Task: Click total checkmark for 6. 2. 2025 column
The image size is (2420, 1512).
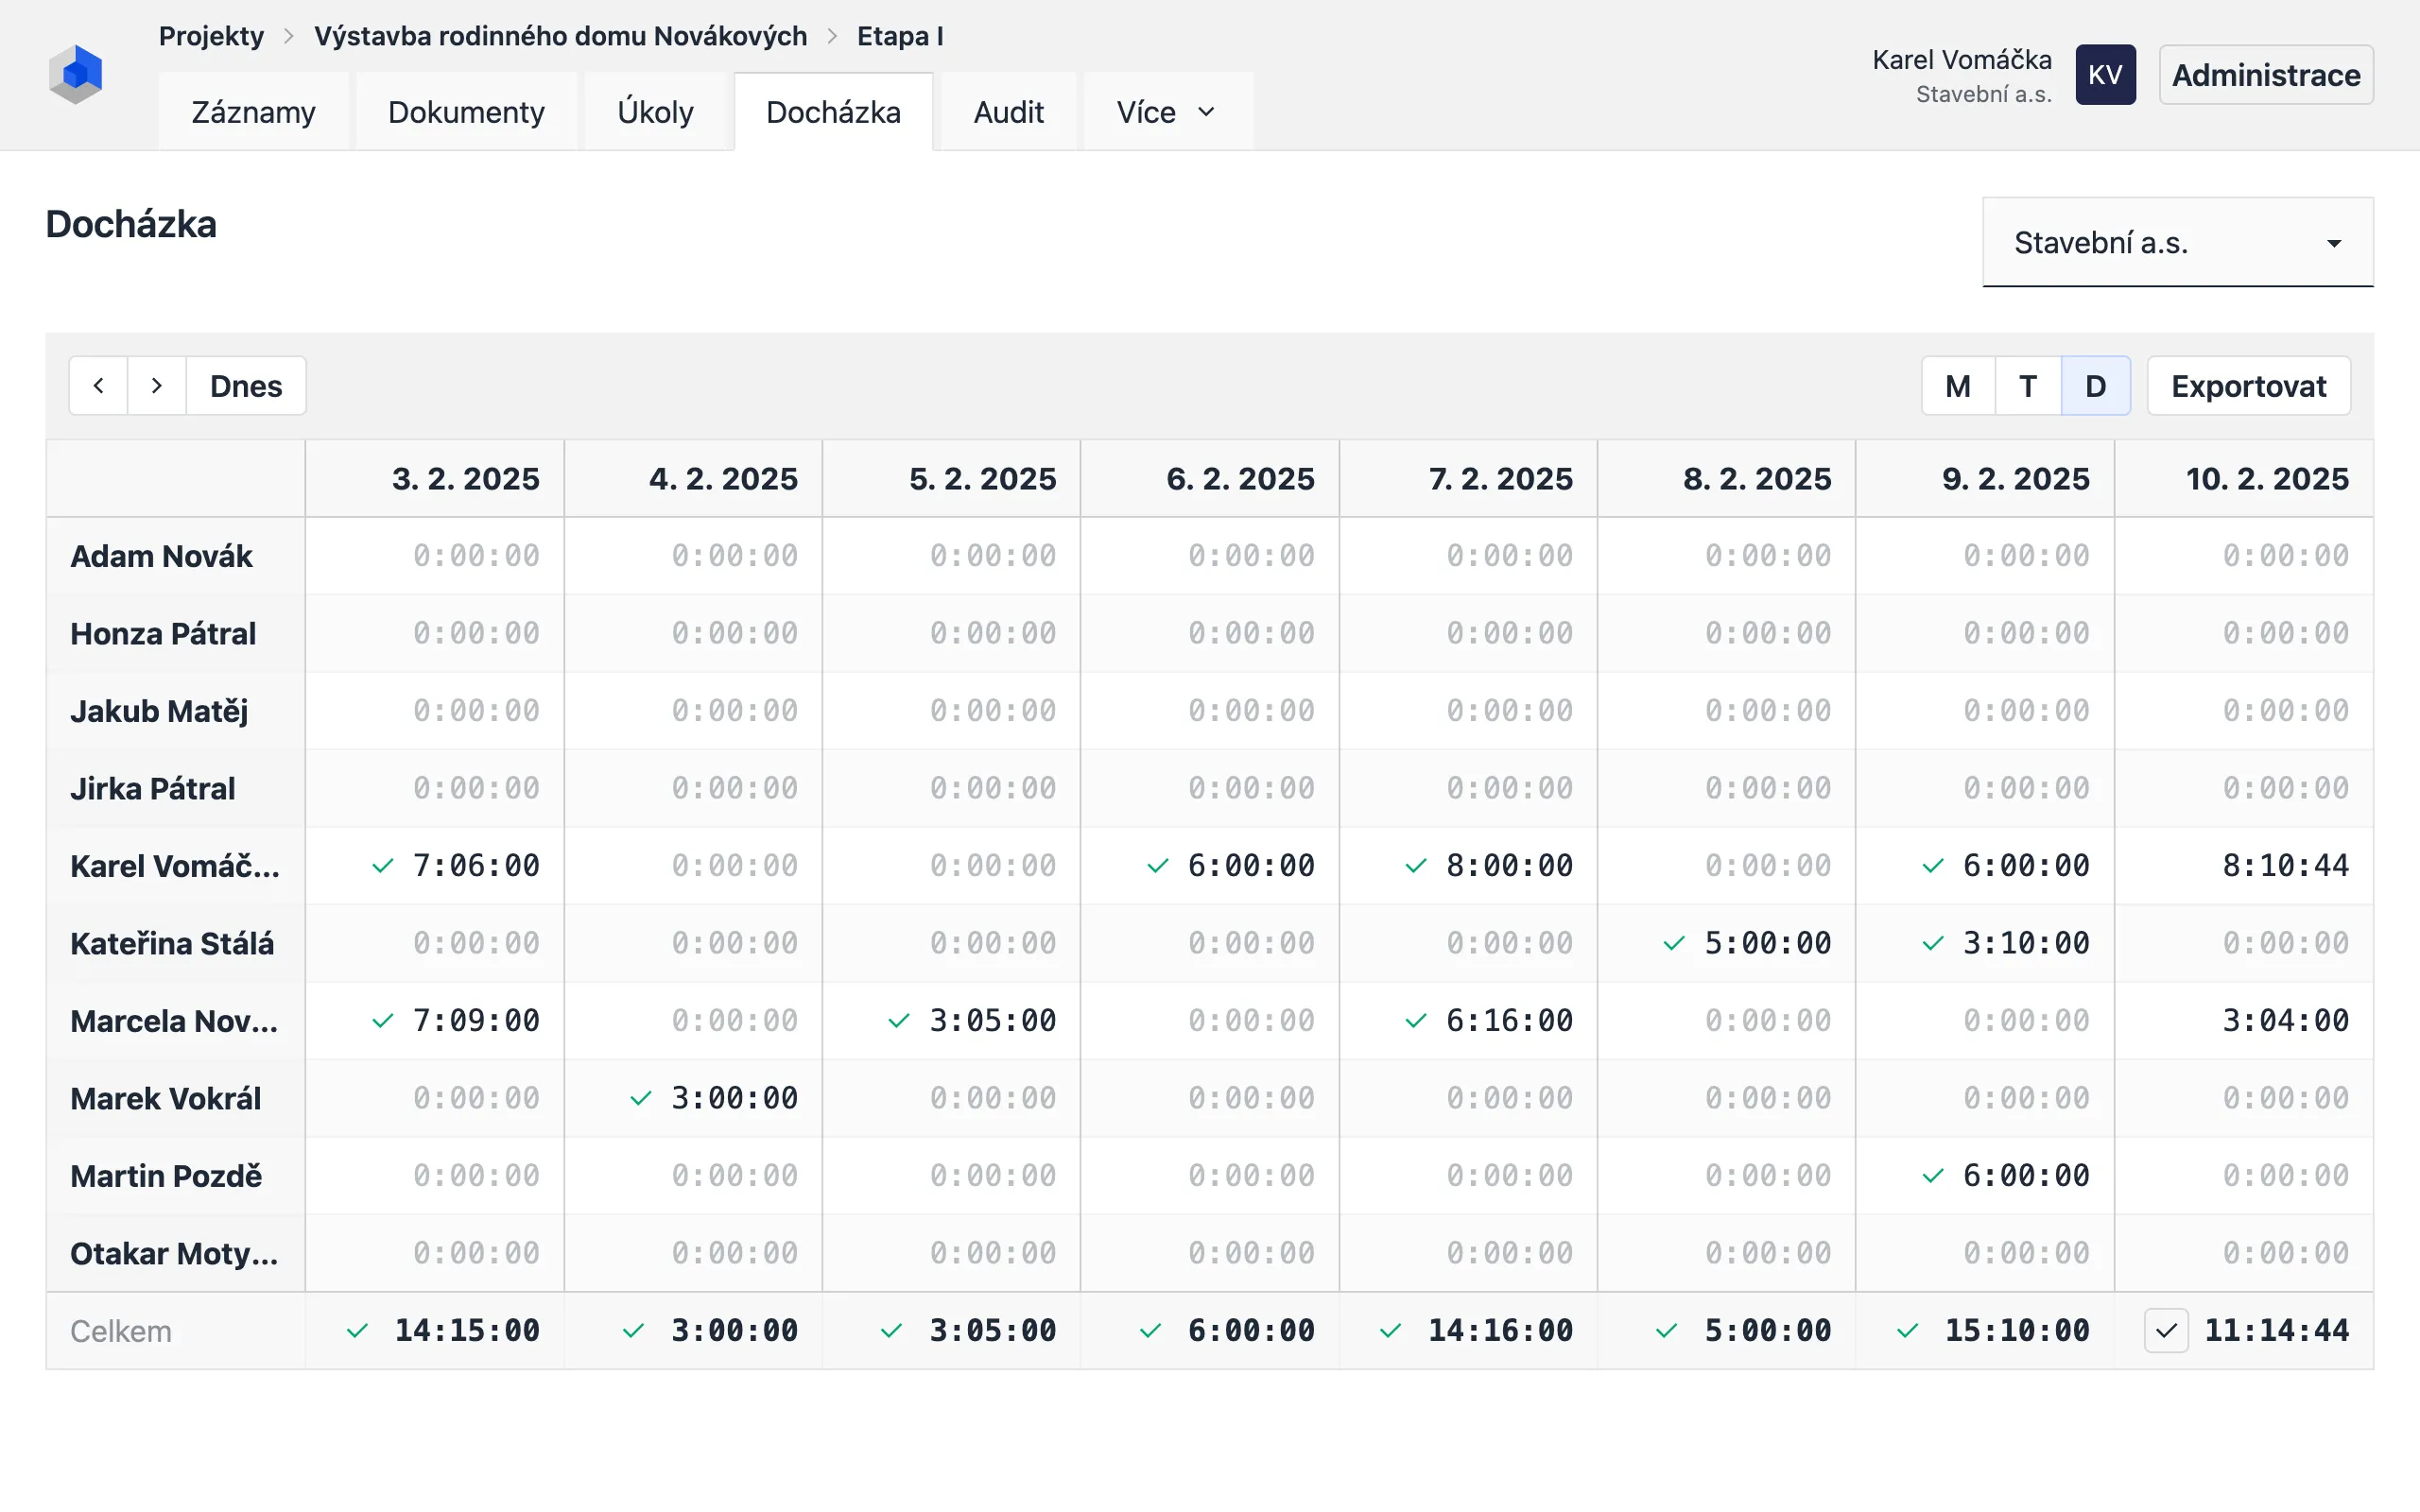Action: coord(1150,1331)
